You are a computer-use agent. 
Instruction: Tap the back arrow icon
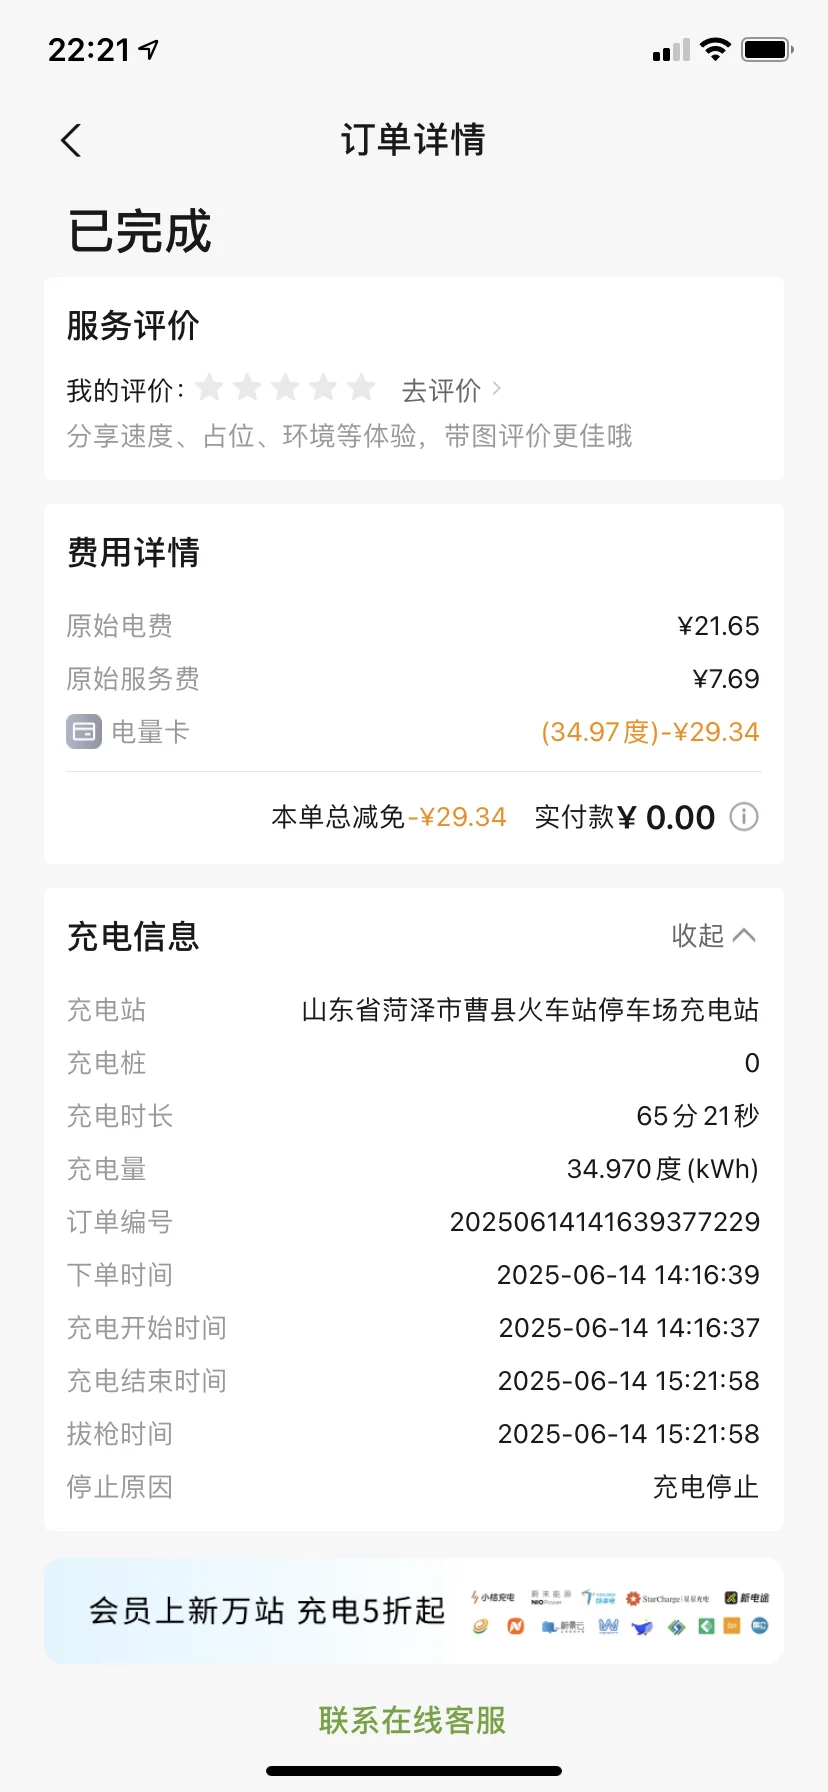tap(71, 141)
